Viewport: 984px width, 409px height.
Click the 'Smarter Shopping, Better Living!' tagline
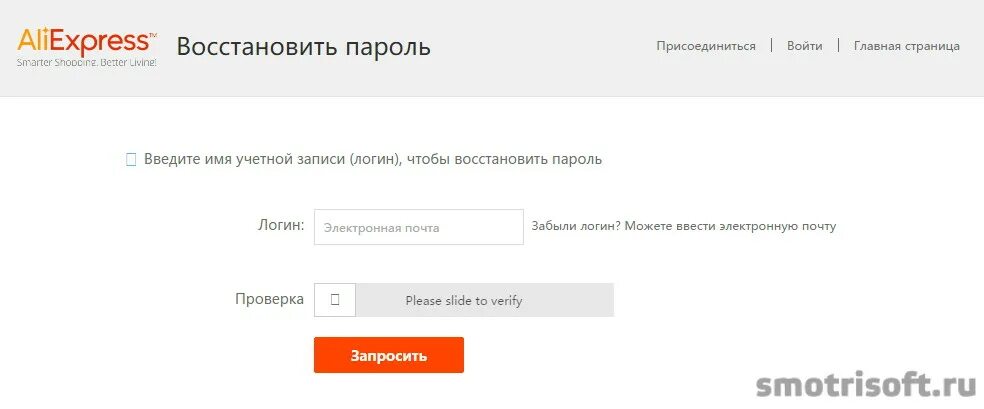click(x=87, y=63)
